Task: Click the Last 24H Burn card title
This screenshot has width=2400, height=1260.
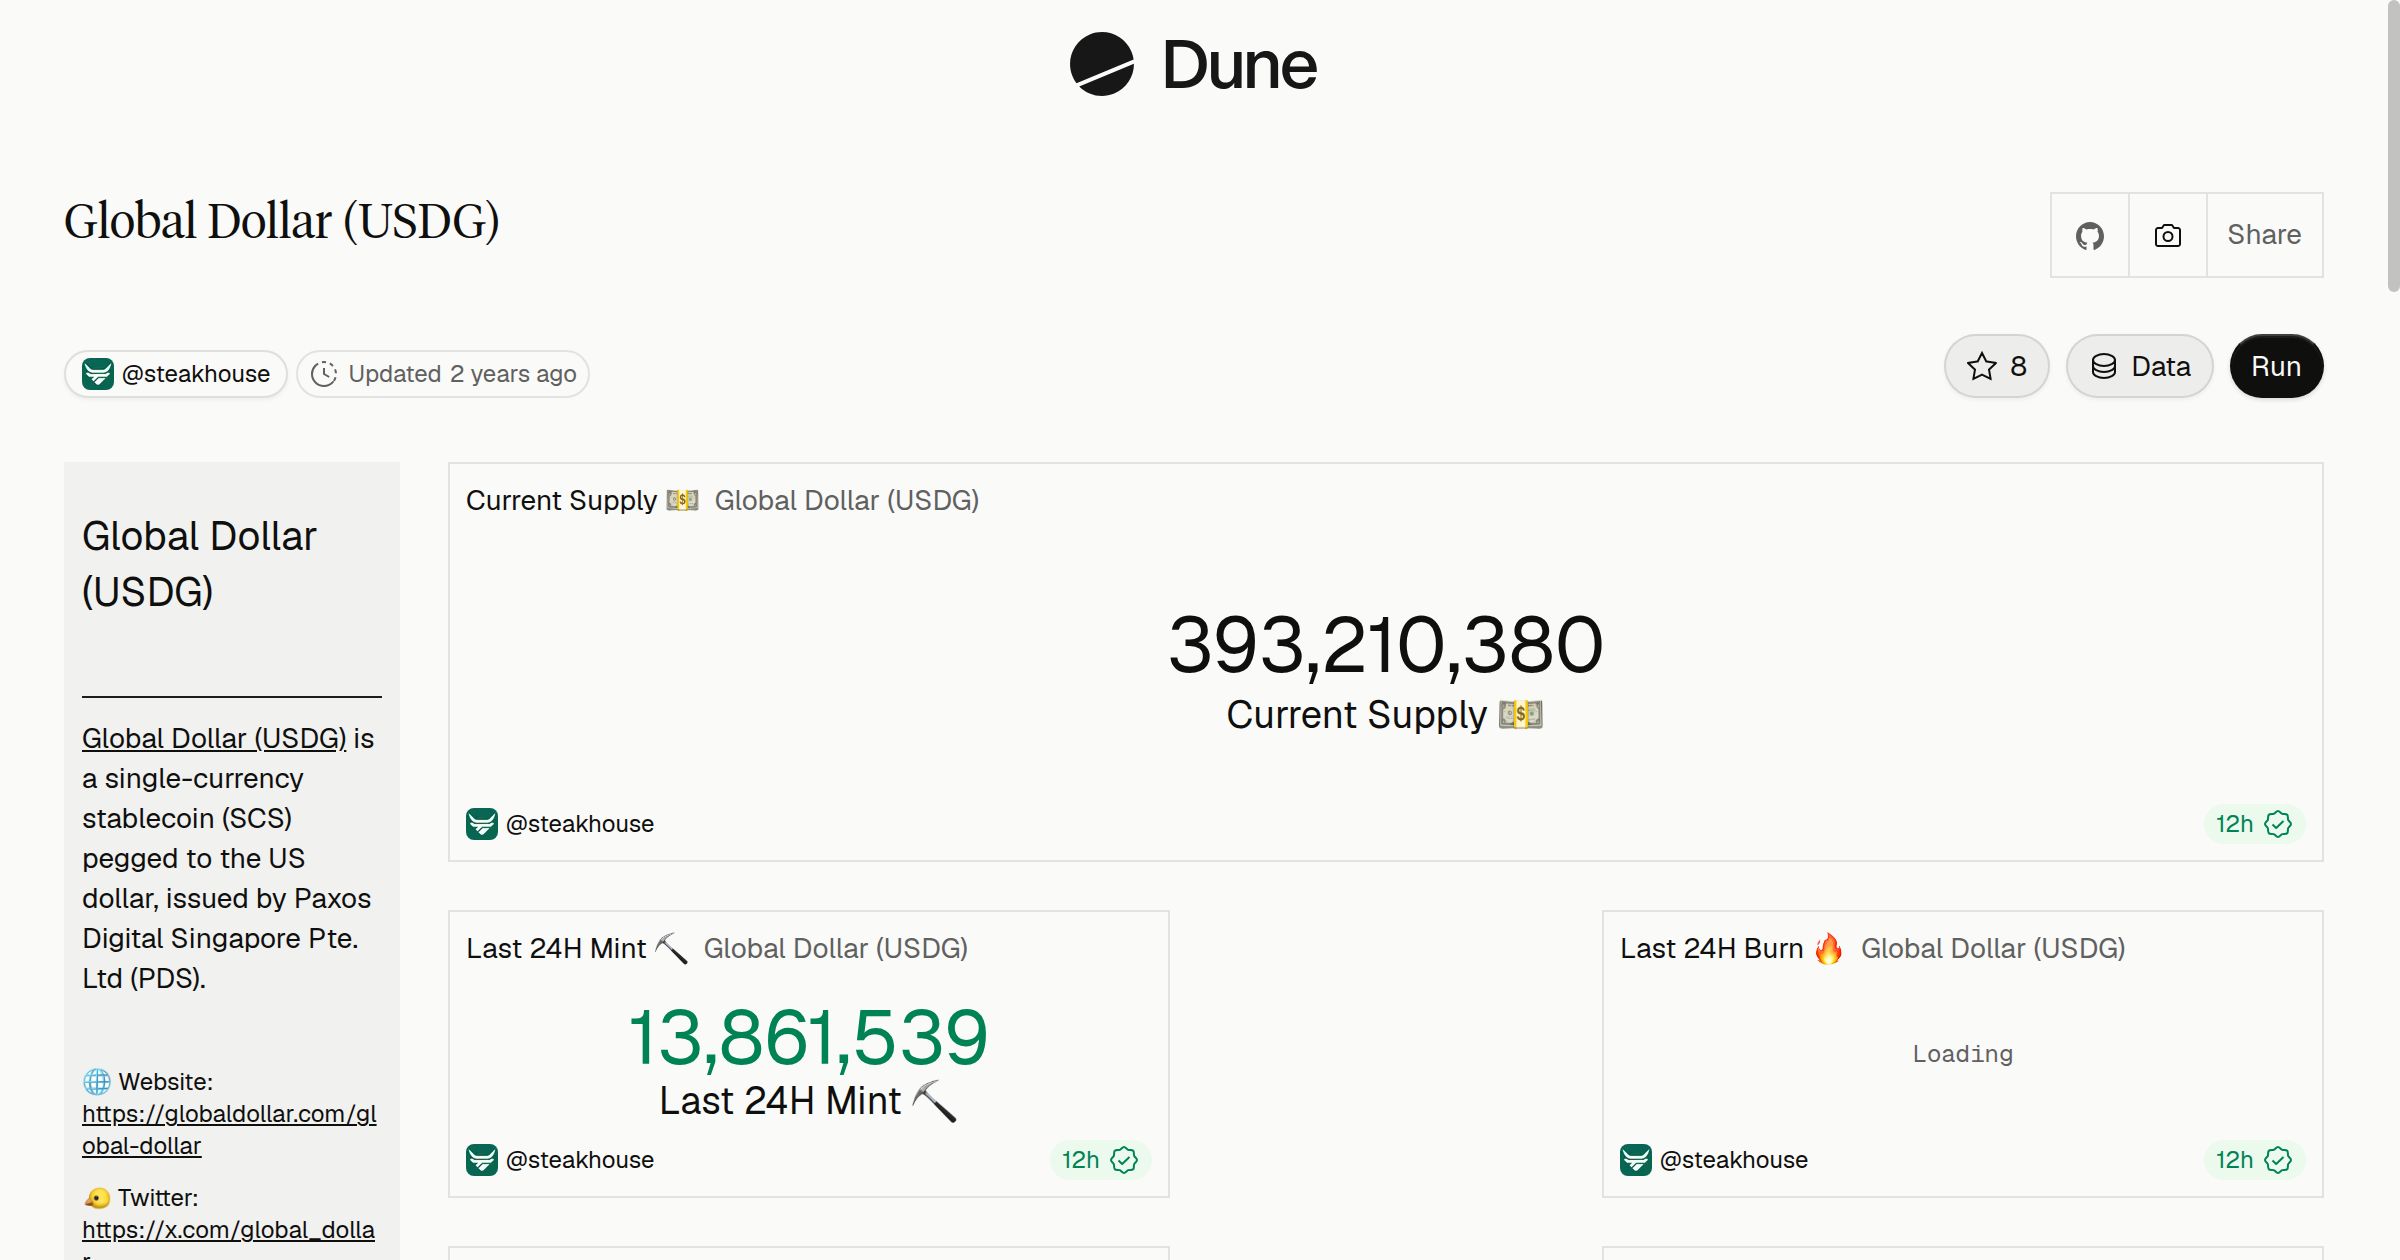Action: [x=1732, y=948]
